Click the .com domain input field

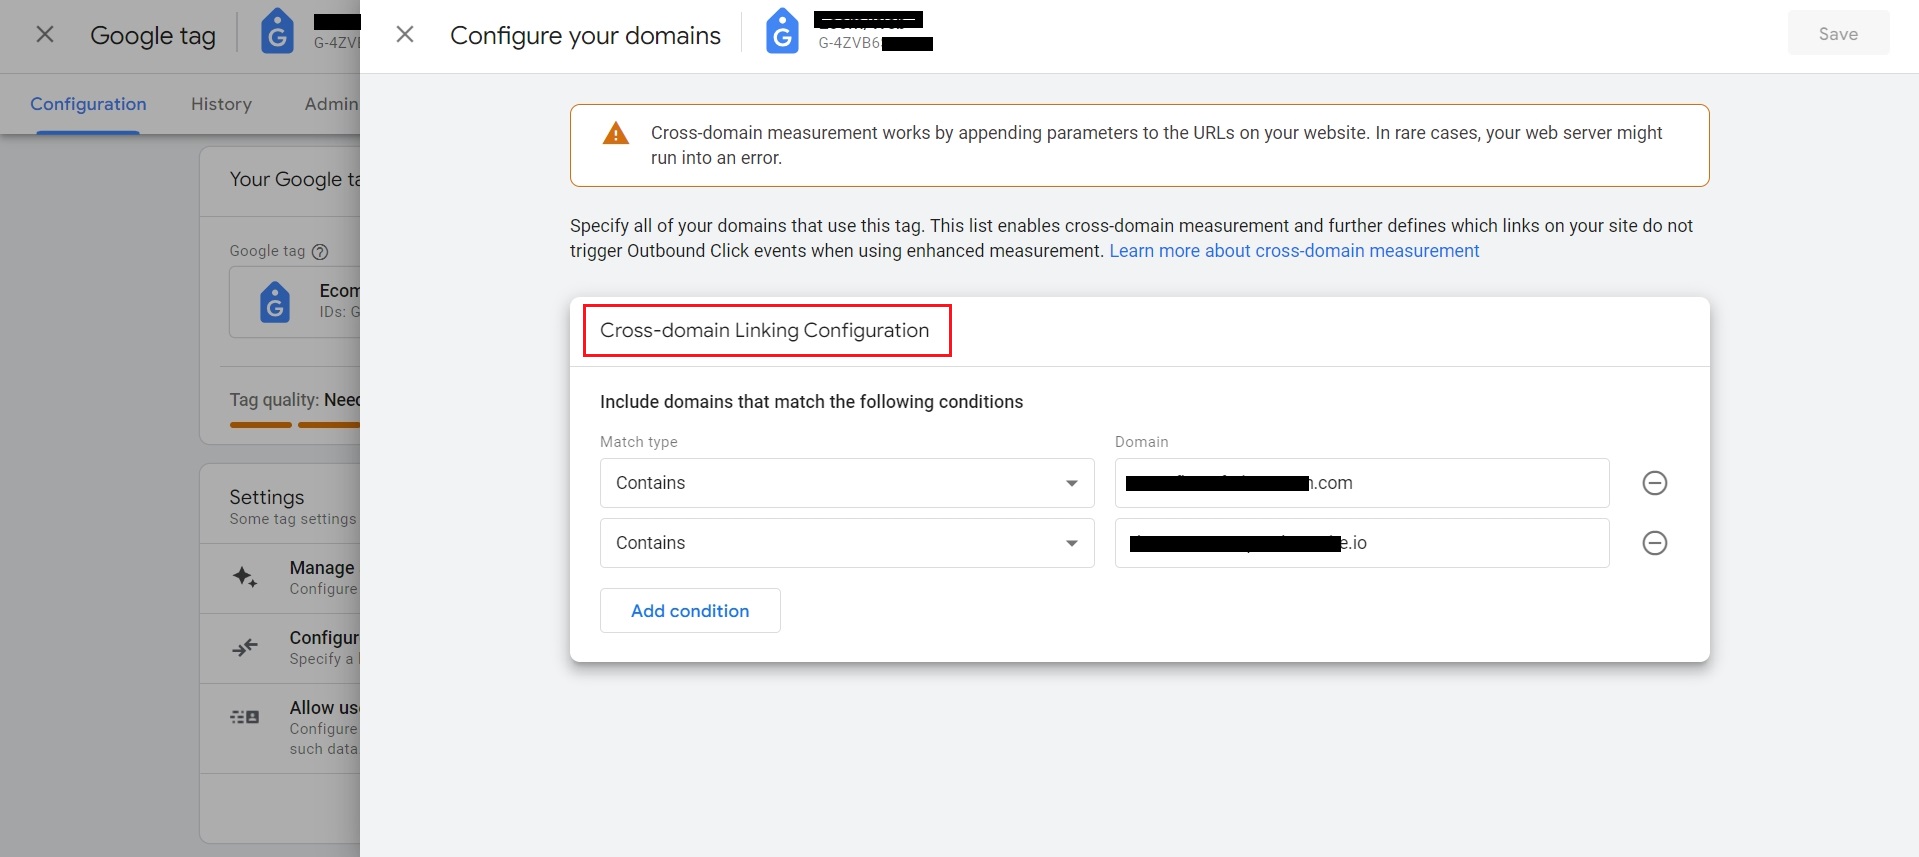point(1362,483)
